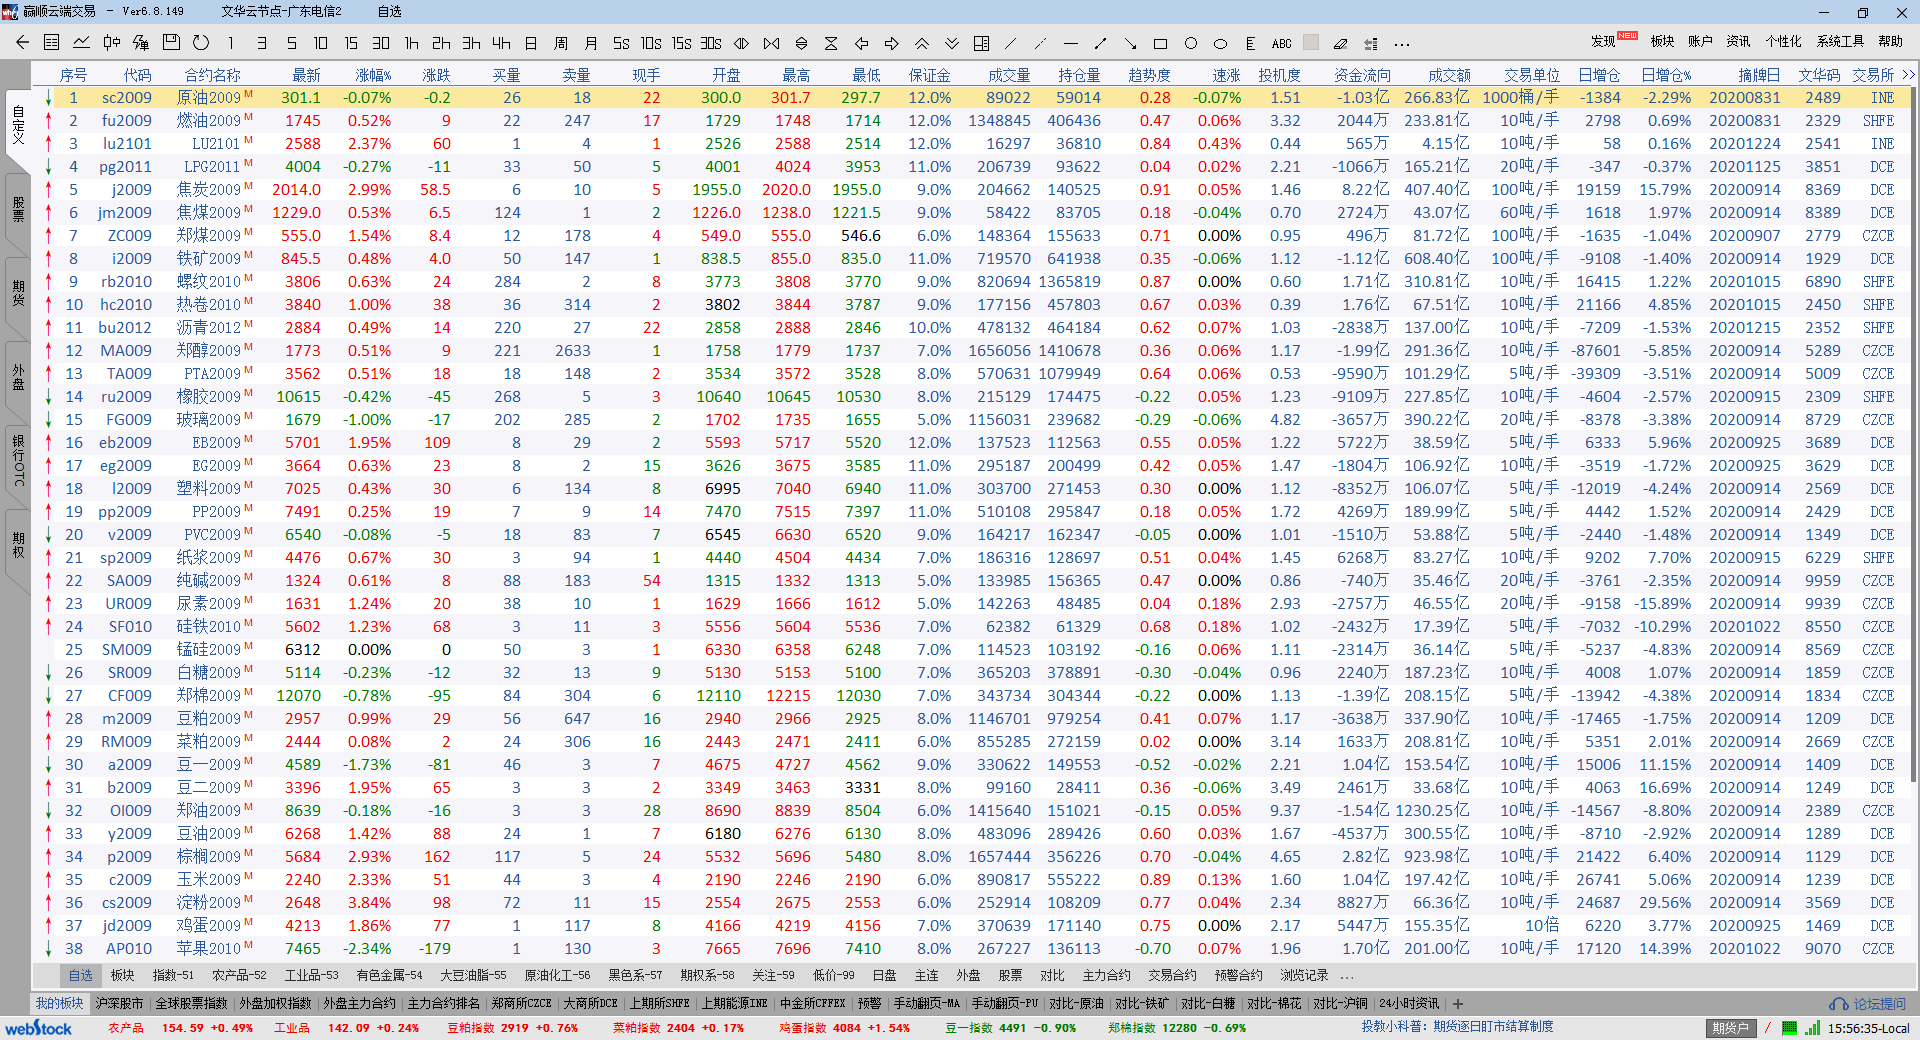Select the 周 weekly period button
Image resolution: width=1920 pixels, height=1040 pixels.
(561, 43)
